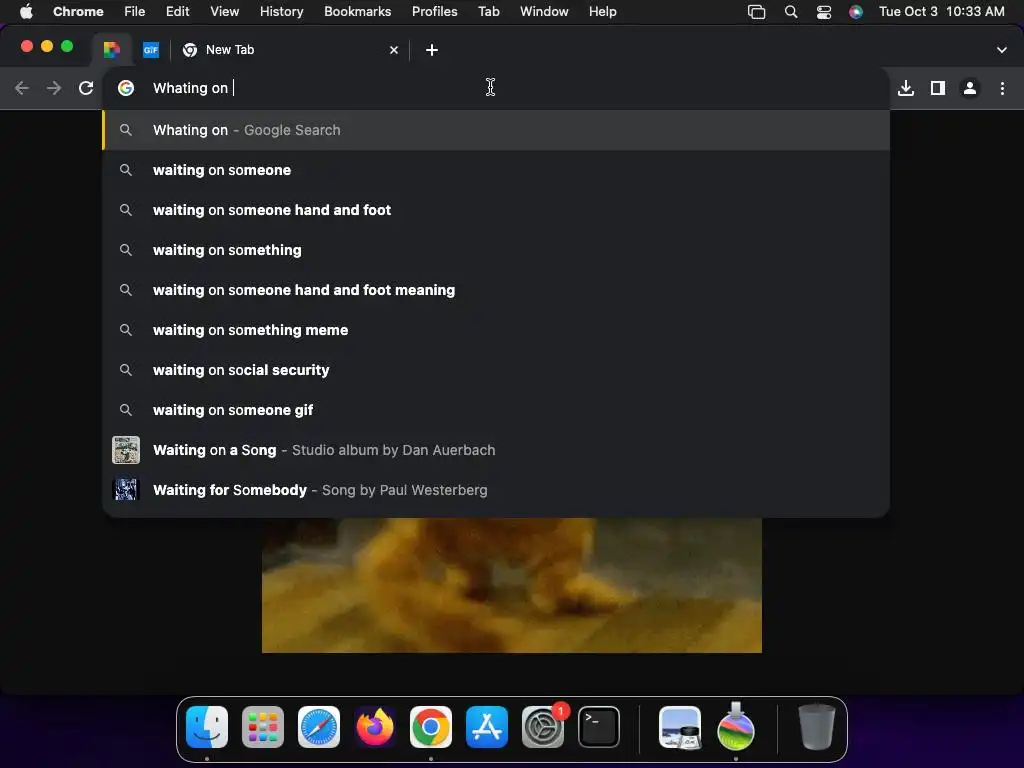Open the Chrome profile avatar icon

(970, 88)
